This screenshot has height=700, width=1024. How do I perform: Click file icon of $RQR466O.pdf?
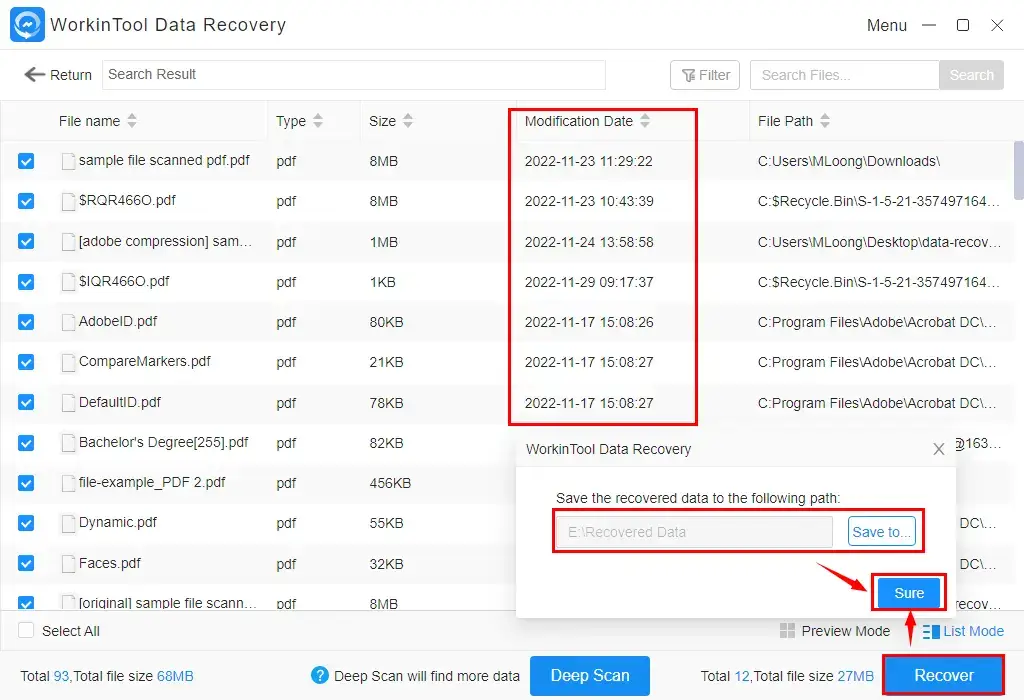tap(68, 201)
